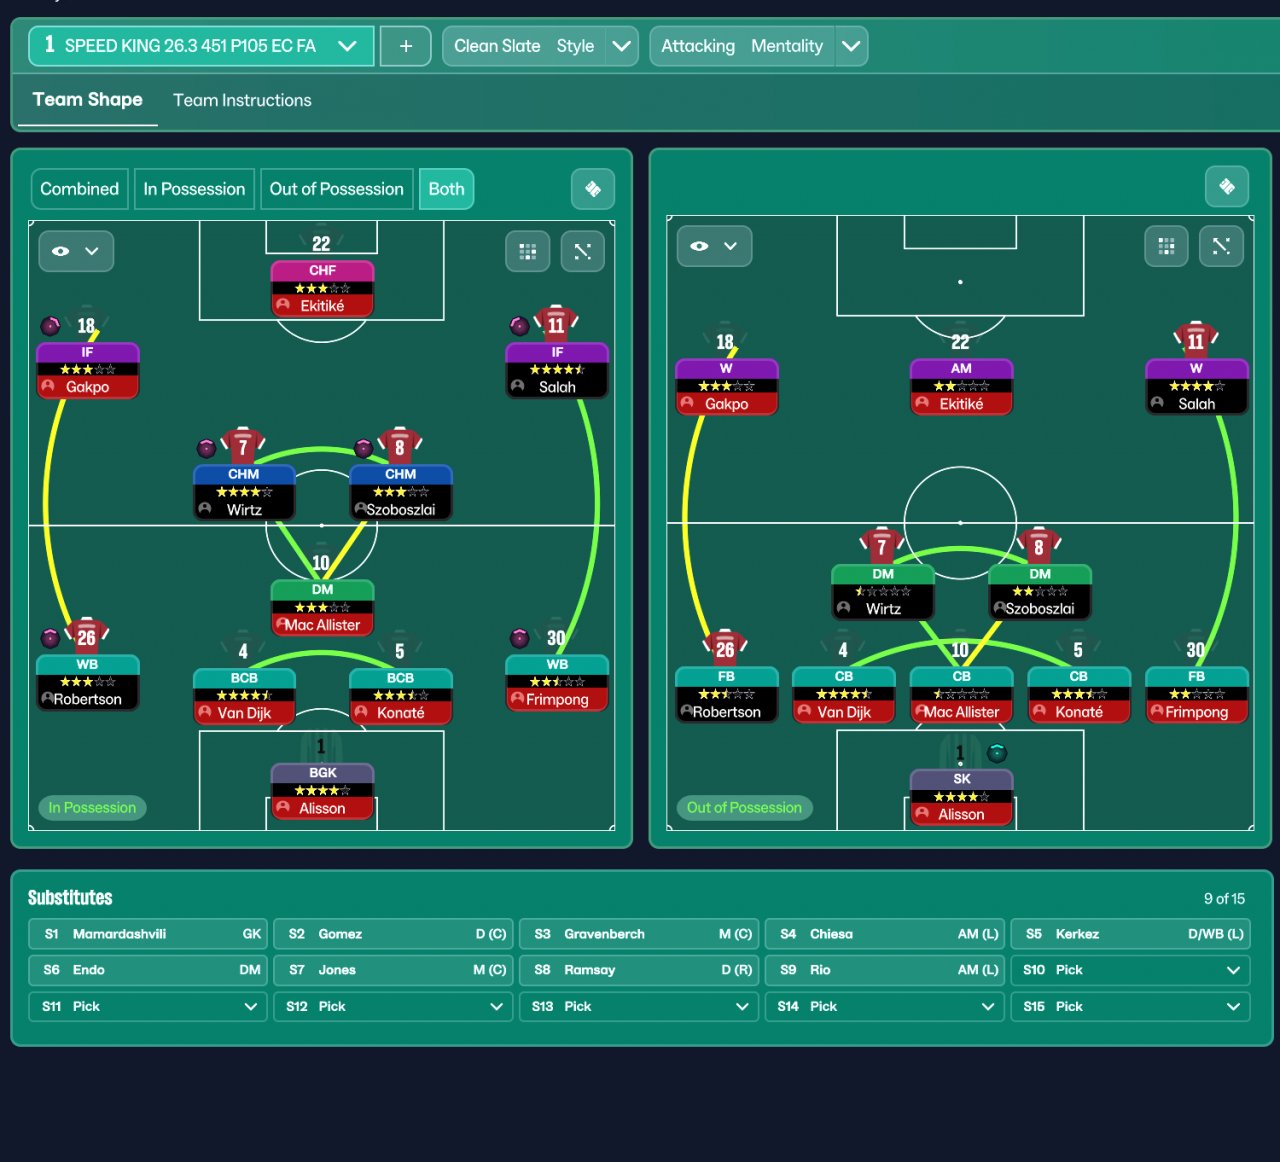This screenshot has width=1280, height=1162.
Task: Select Salah's number 11 shirt on left pitch
Action: [556, 323]
